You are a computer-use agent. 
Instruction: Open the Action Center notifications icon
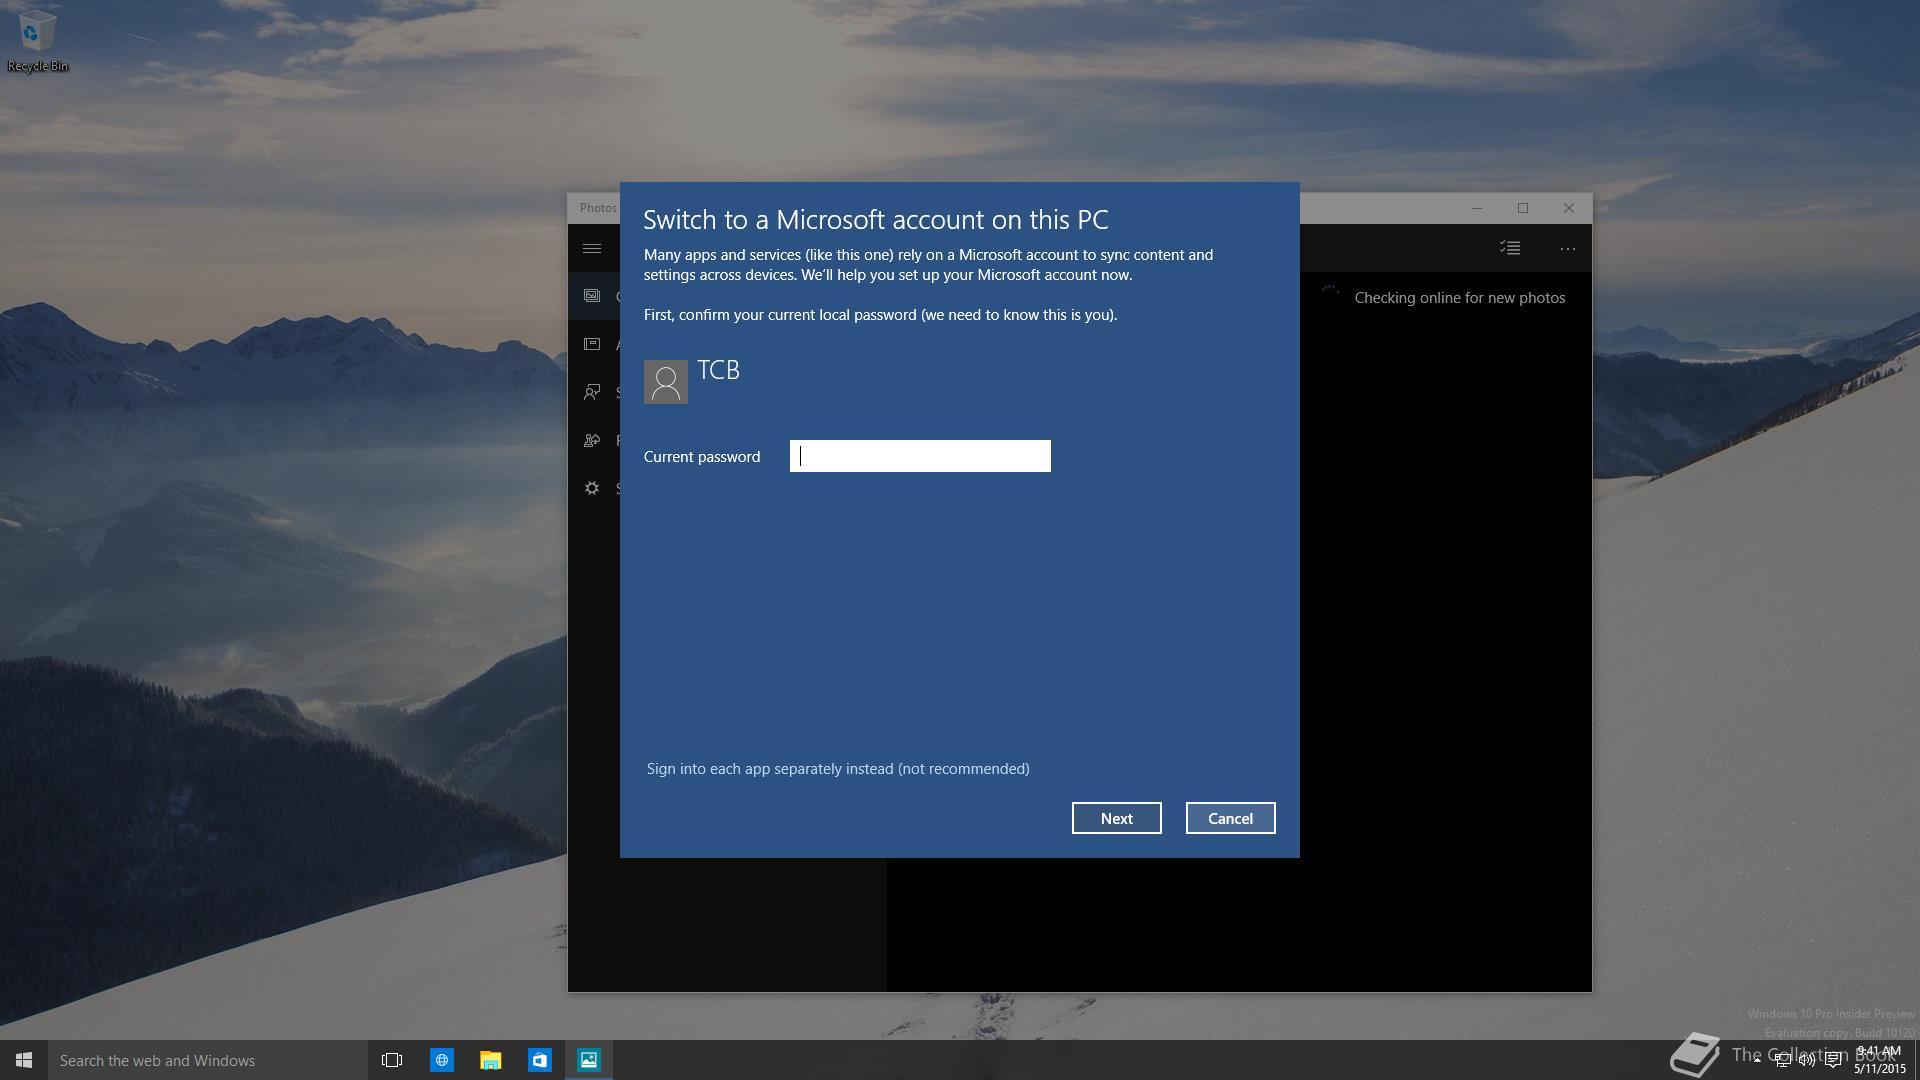(1833, 1060)
